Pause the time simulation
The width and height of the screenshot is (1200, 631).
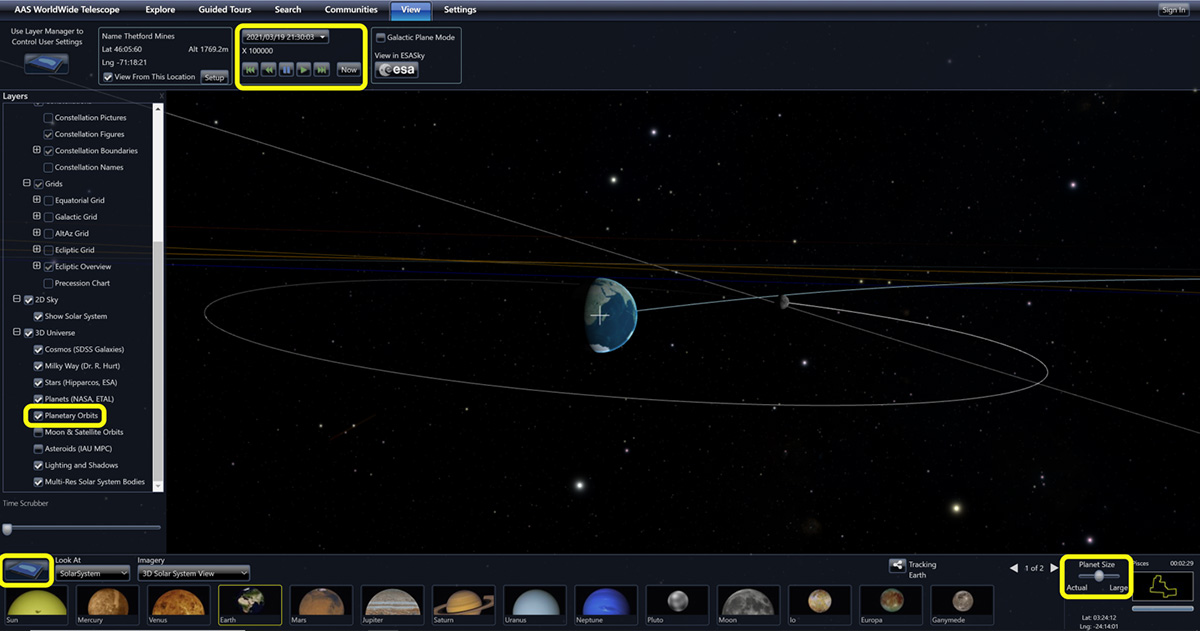point(286,70)
